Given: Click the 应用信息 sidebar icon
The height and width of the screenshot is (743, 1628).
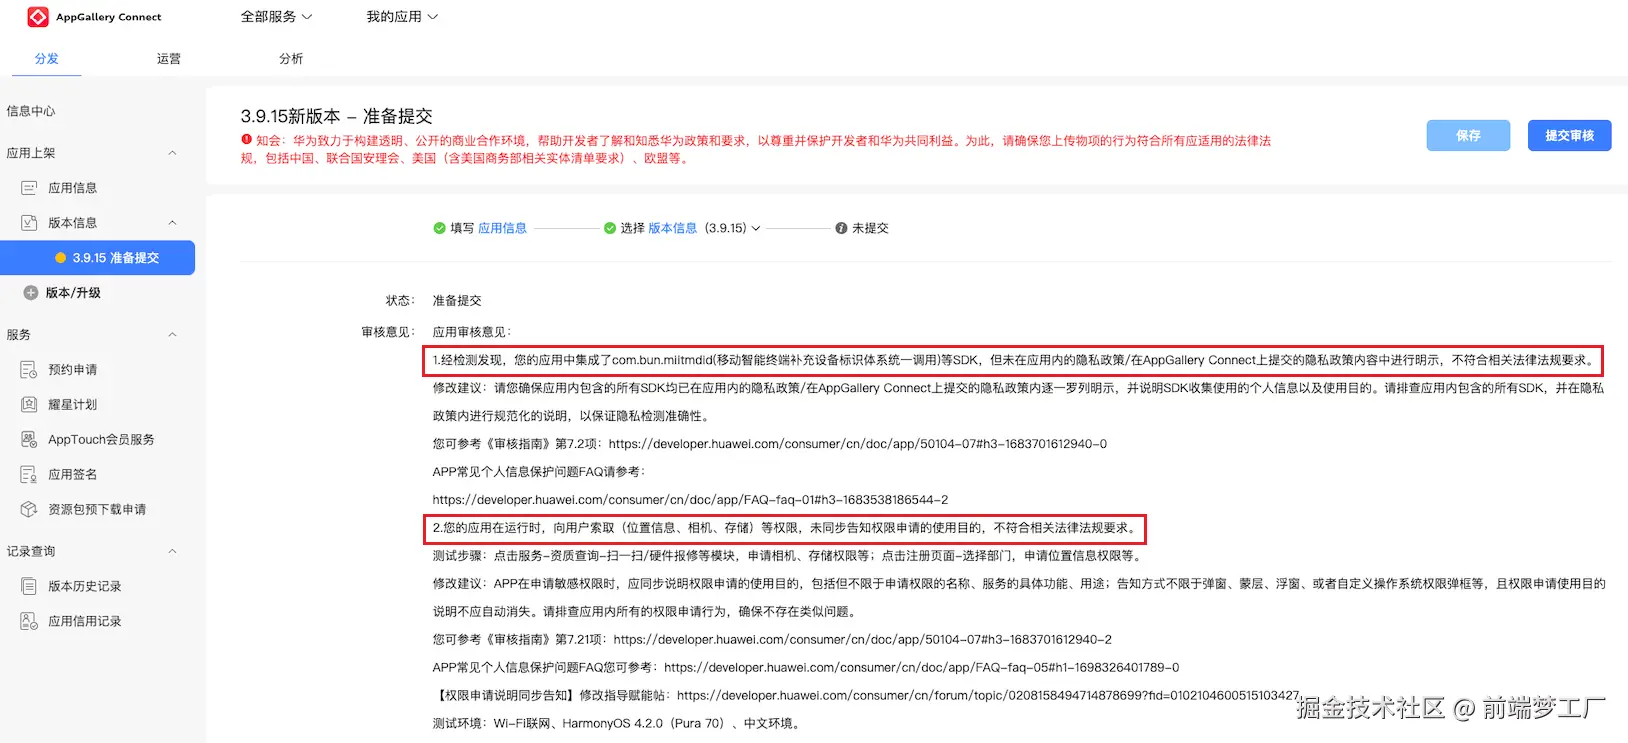Looking at the screenshot, I should (29, 188).
